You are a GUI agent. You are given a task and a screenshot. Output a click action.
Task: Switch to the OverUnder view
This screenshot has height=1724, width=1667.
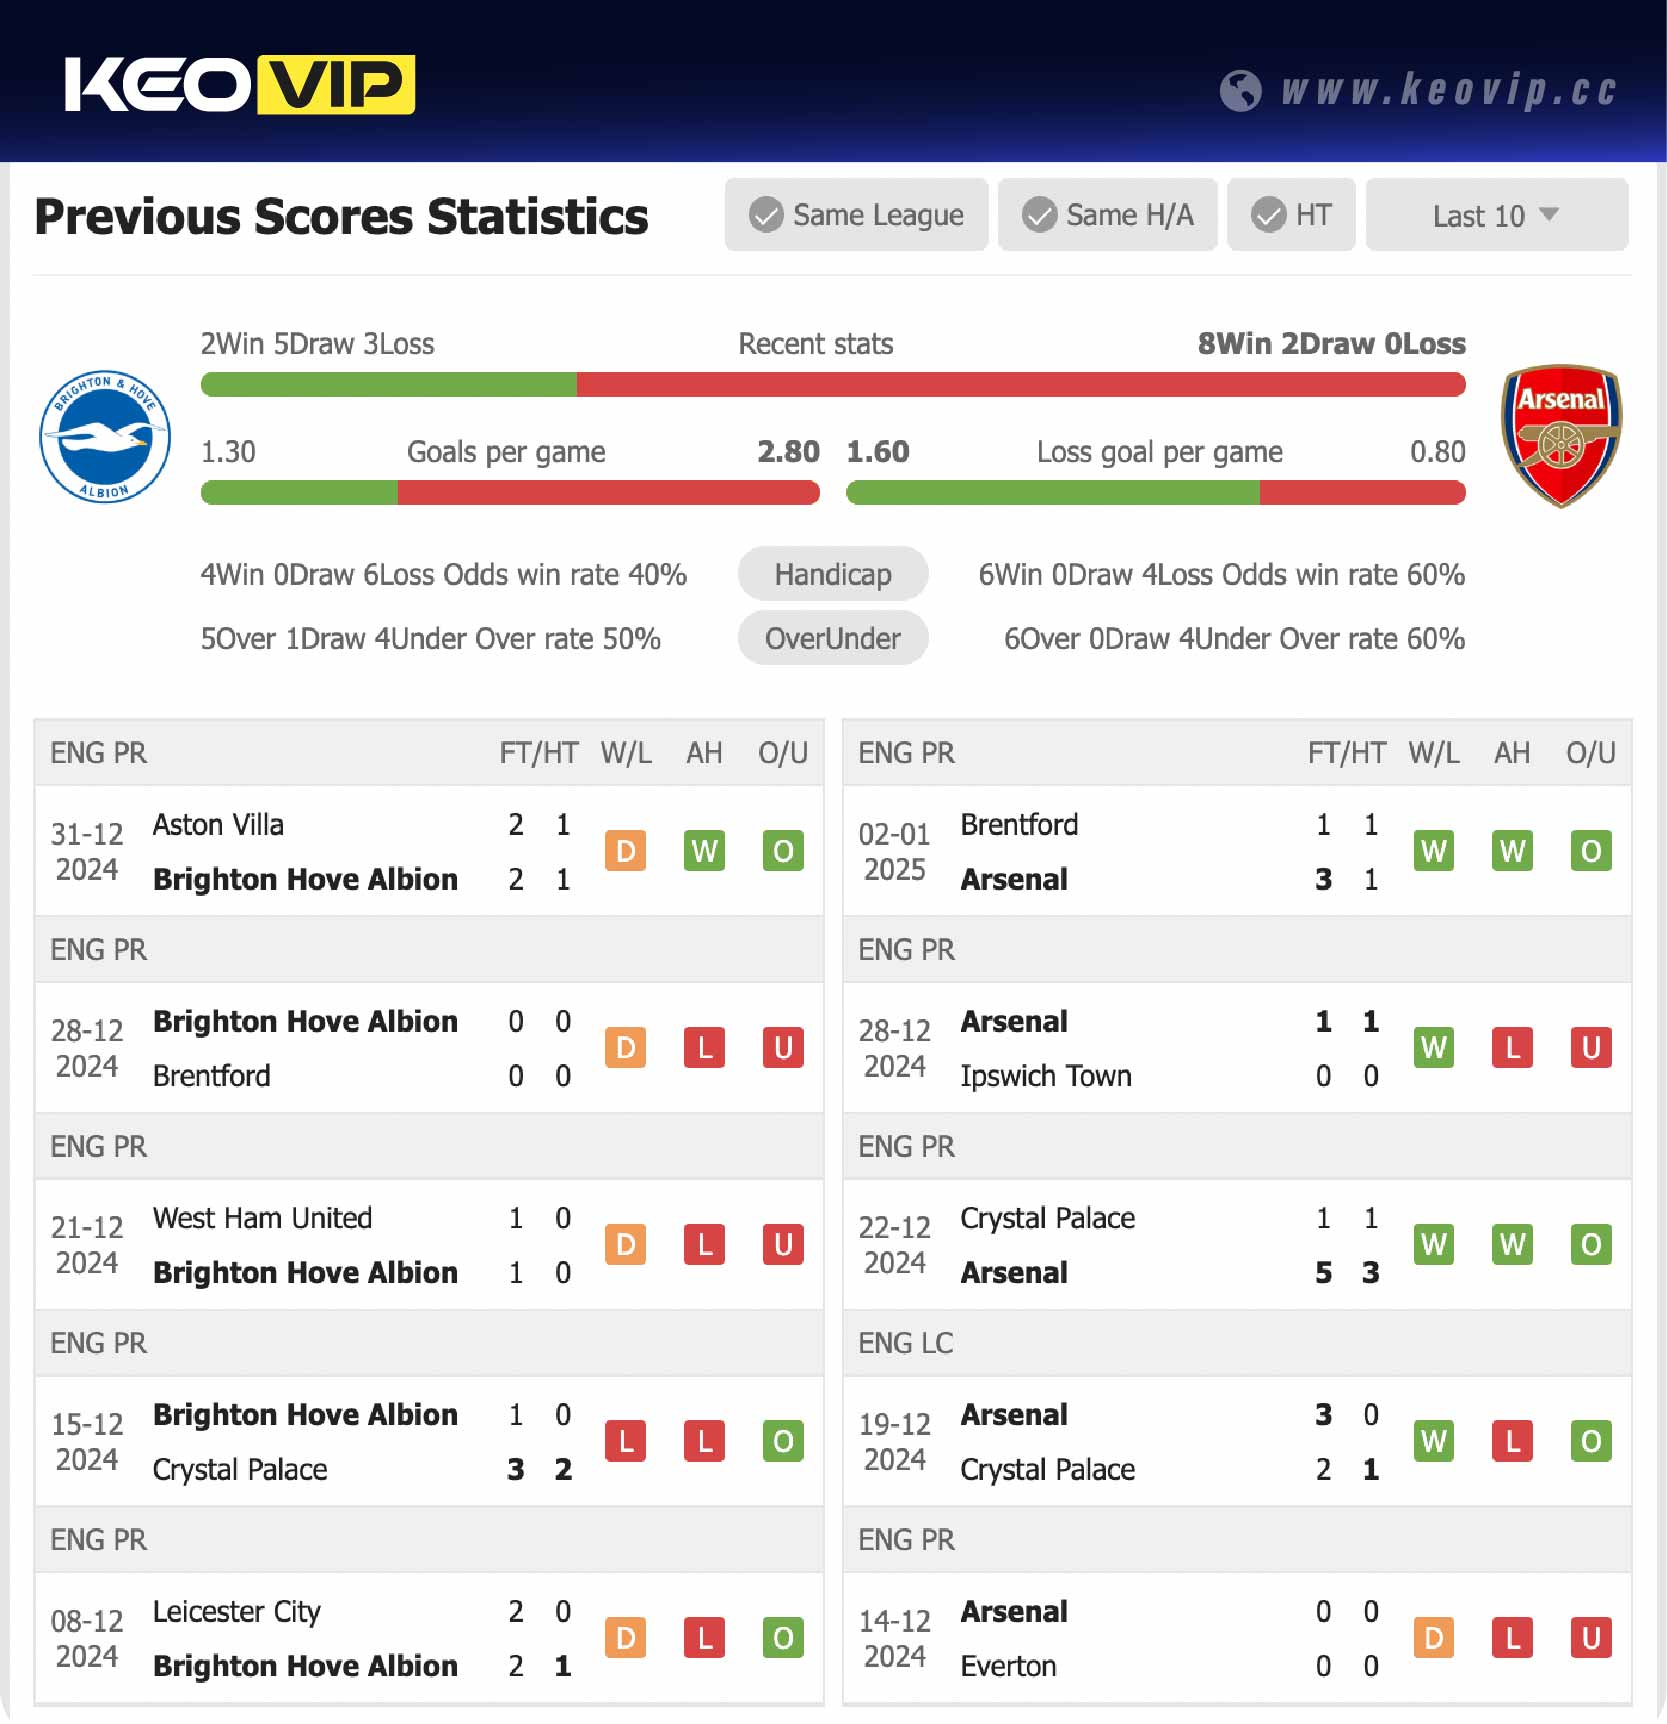[x=833, y=638]
